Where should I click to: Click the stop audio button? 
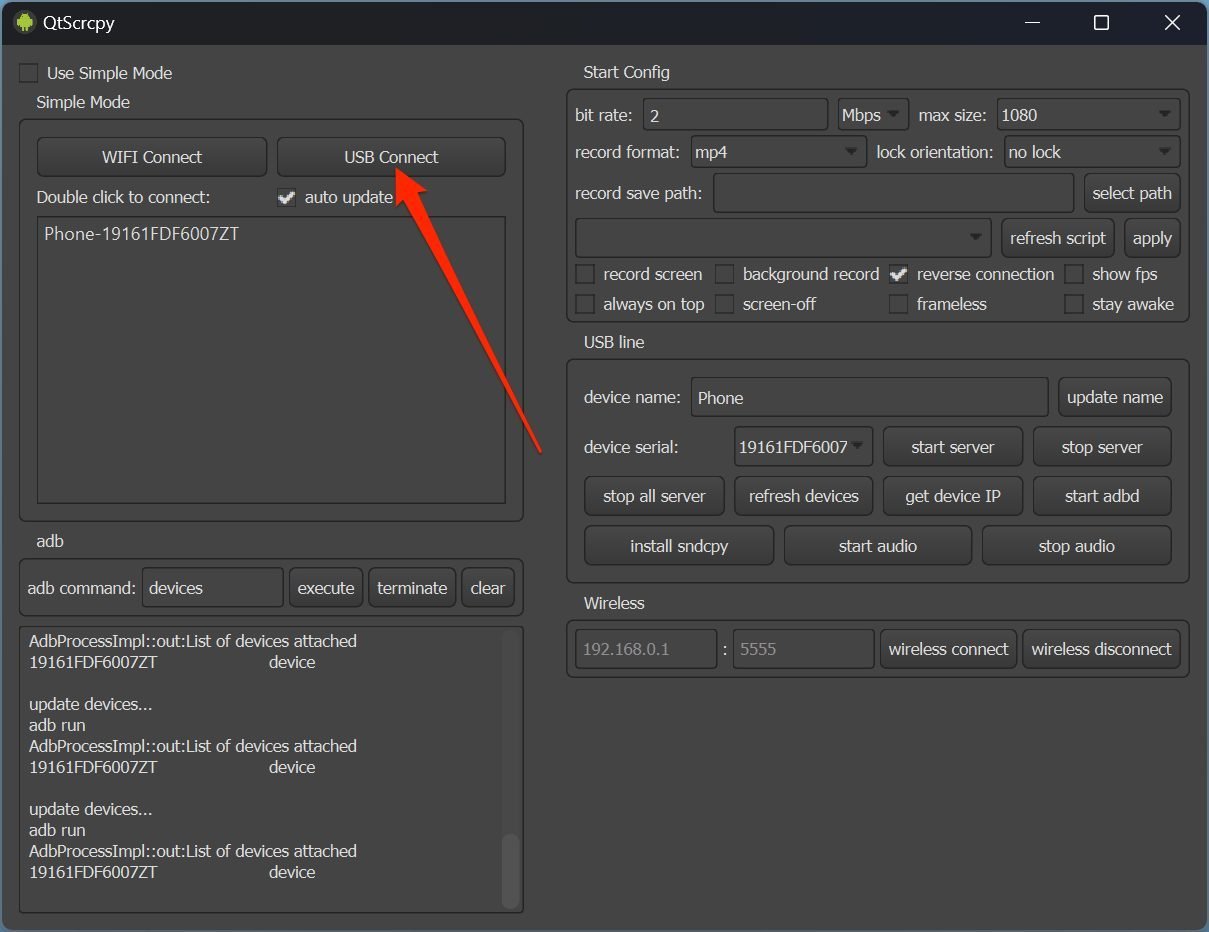click(1077, 546)
